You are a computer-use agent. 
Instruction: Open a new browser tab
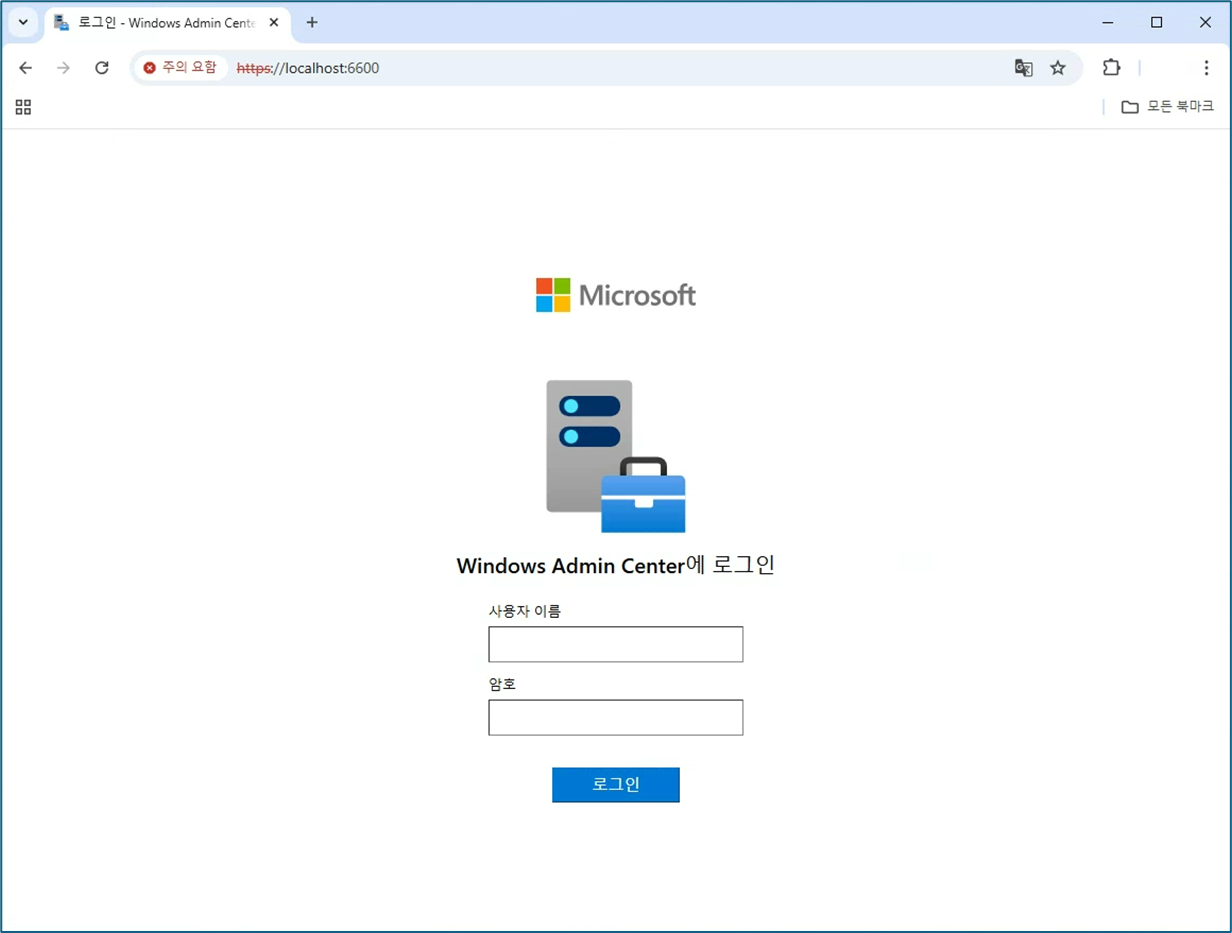point(312,22)
